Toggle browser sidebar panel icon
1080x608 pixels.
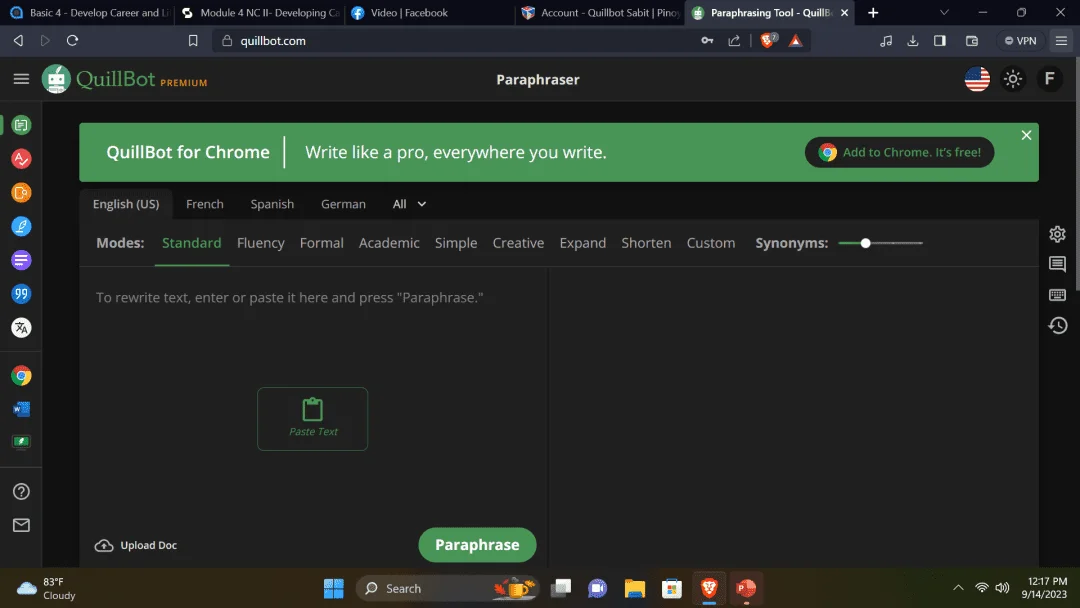[x=939, y=41]
